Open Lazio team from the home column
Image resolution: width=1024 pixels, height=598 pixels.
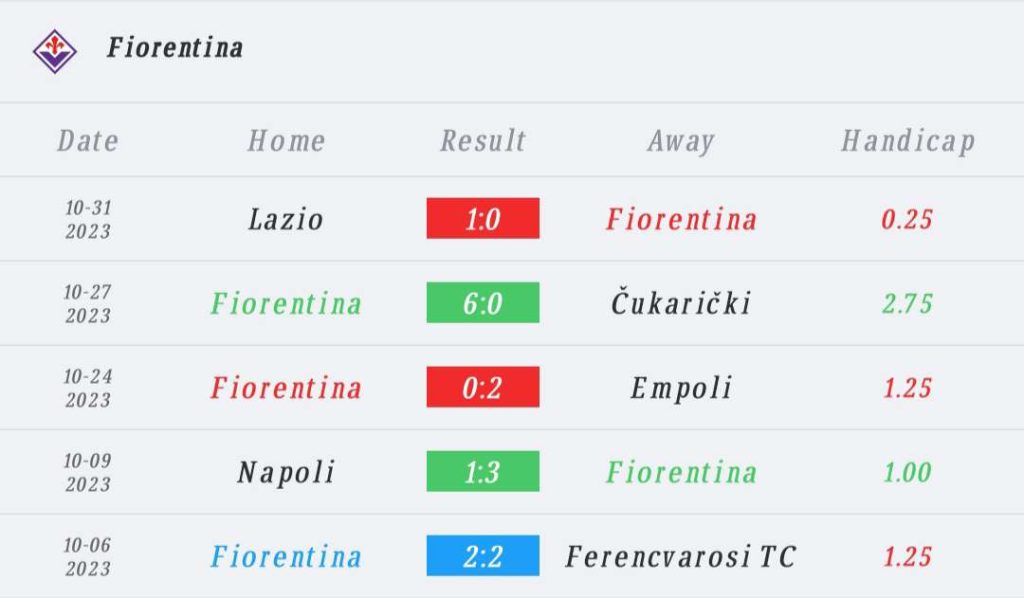click(286, 219)
